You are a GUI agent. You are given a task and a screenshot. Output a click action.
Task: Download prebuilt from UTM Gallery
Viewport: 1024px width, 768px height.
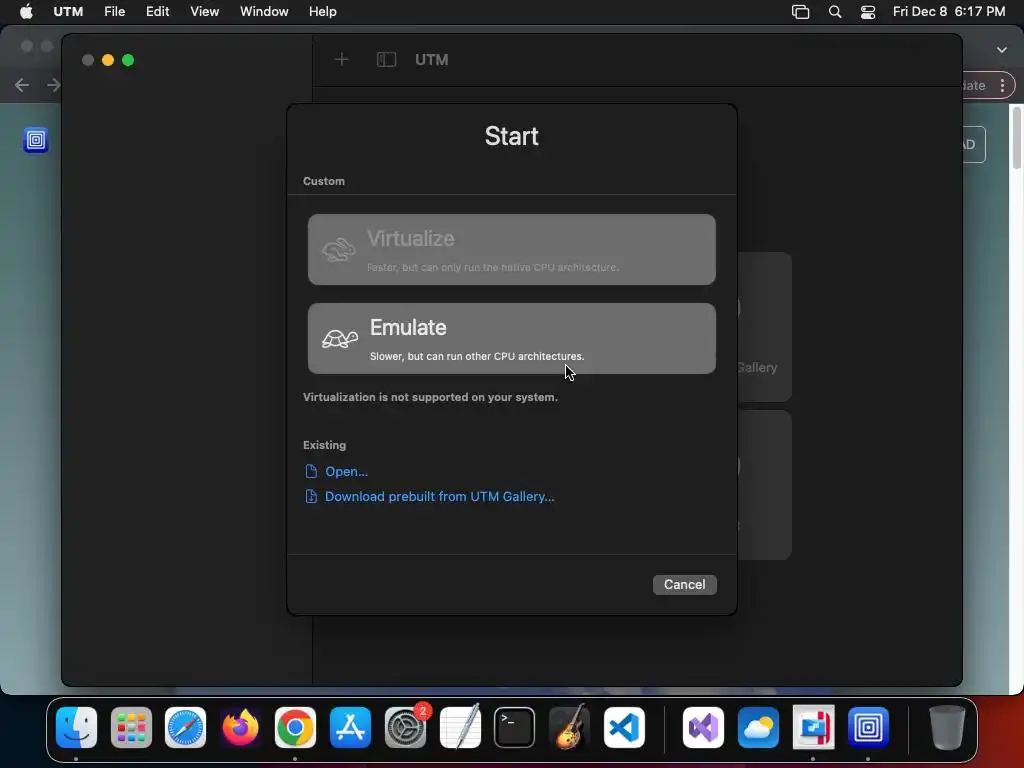tap(440, 496)
